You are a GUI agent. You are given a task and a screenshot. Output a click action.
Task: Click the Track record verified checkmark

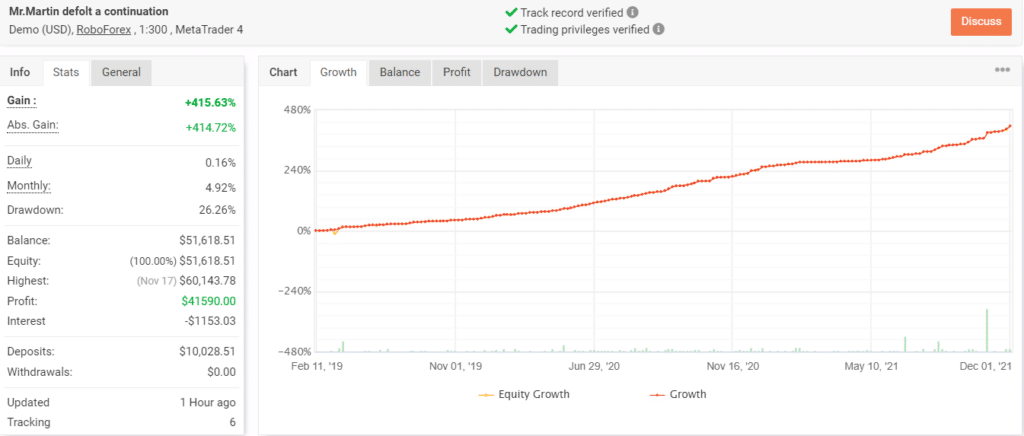512,13
